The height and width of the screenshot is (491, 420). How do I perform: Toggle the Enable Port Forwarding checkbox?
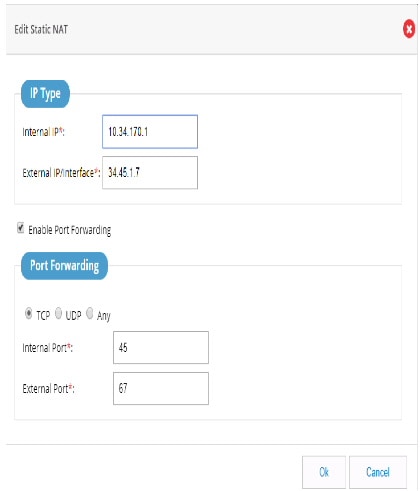21,228
